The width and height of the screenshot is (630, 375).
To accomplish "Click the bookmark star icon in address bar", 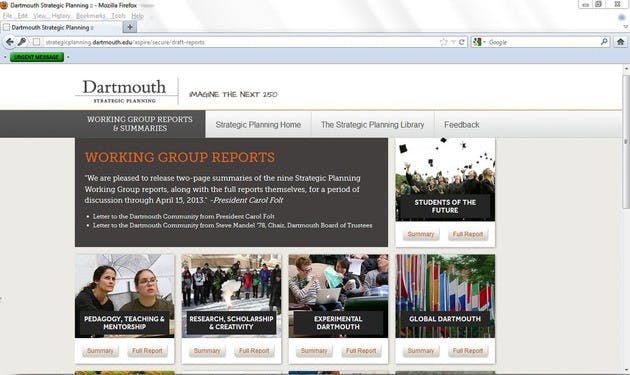I will [444, 42].
